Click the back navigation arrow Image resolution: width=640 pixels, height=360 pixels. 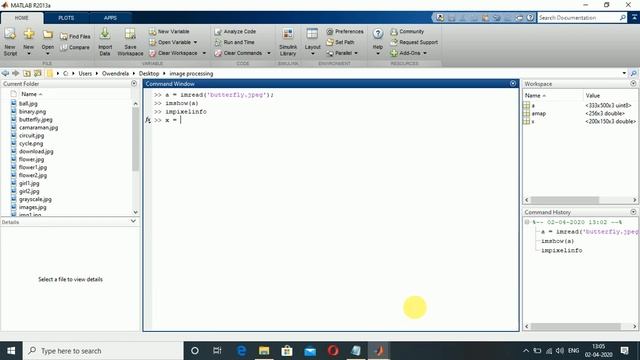(5, 73)
